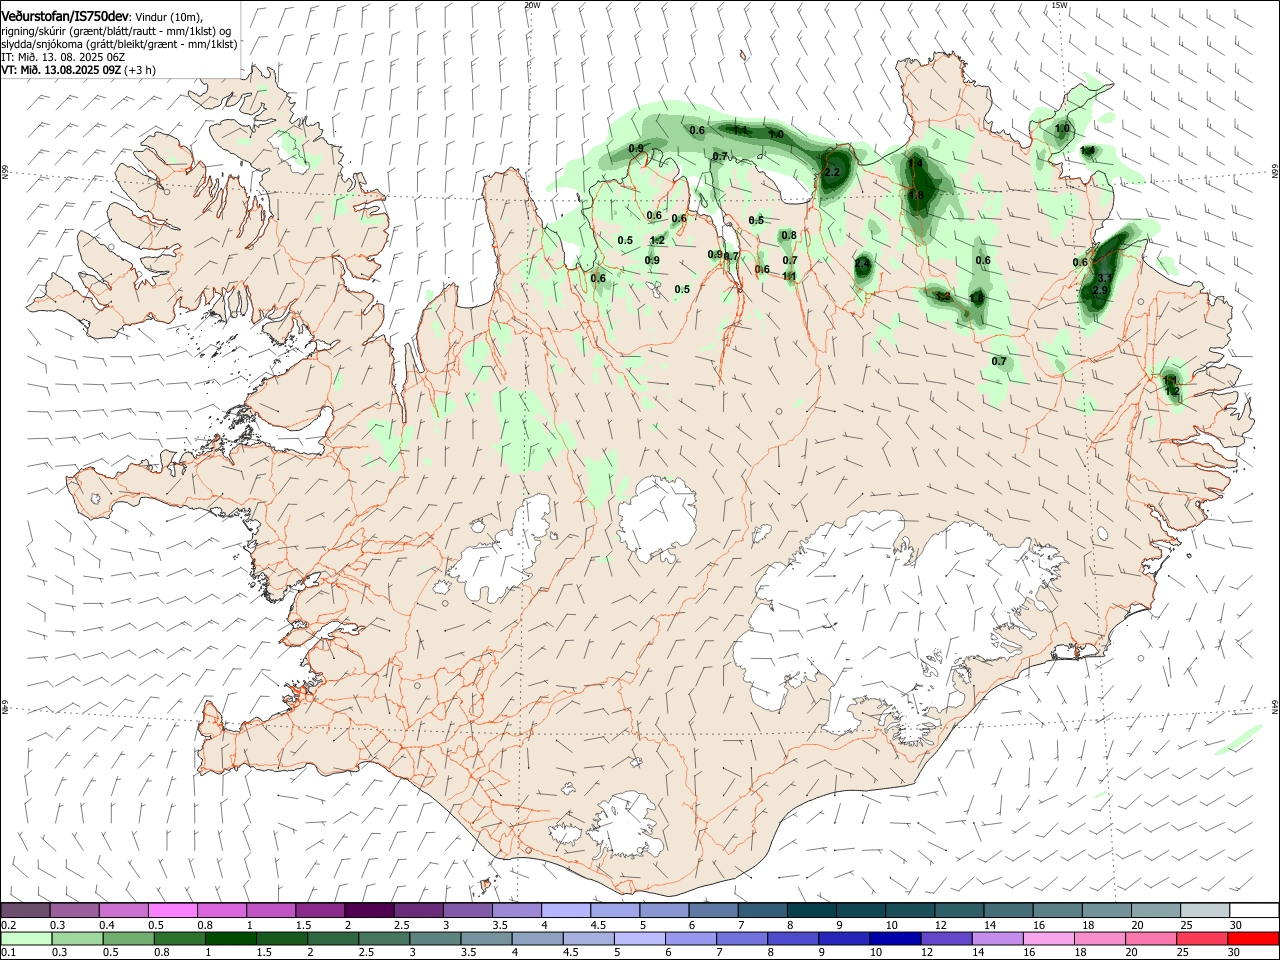Click the grey 20 swatch in the upper snow legend
The image size is (1280, 960).
1155,910
